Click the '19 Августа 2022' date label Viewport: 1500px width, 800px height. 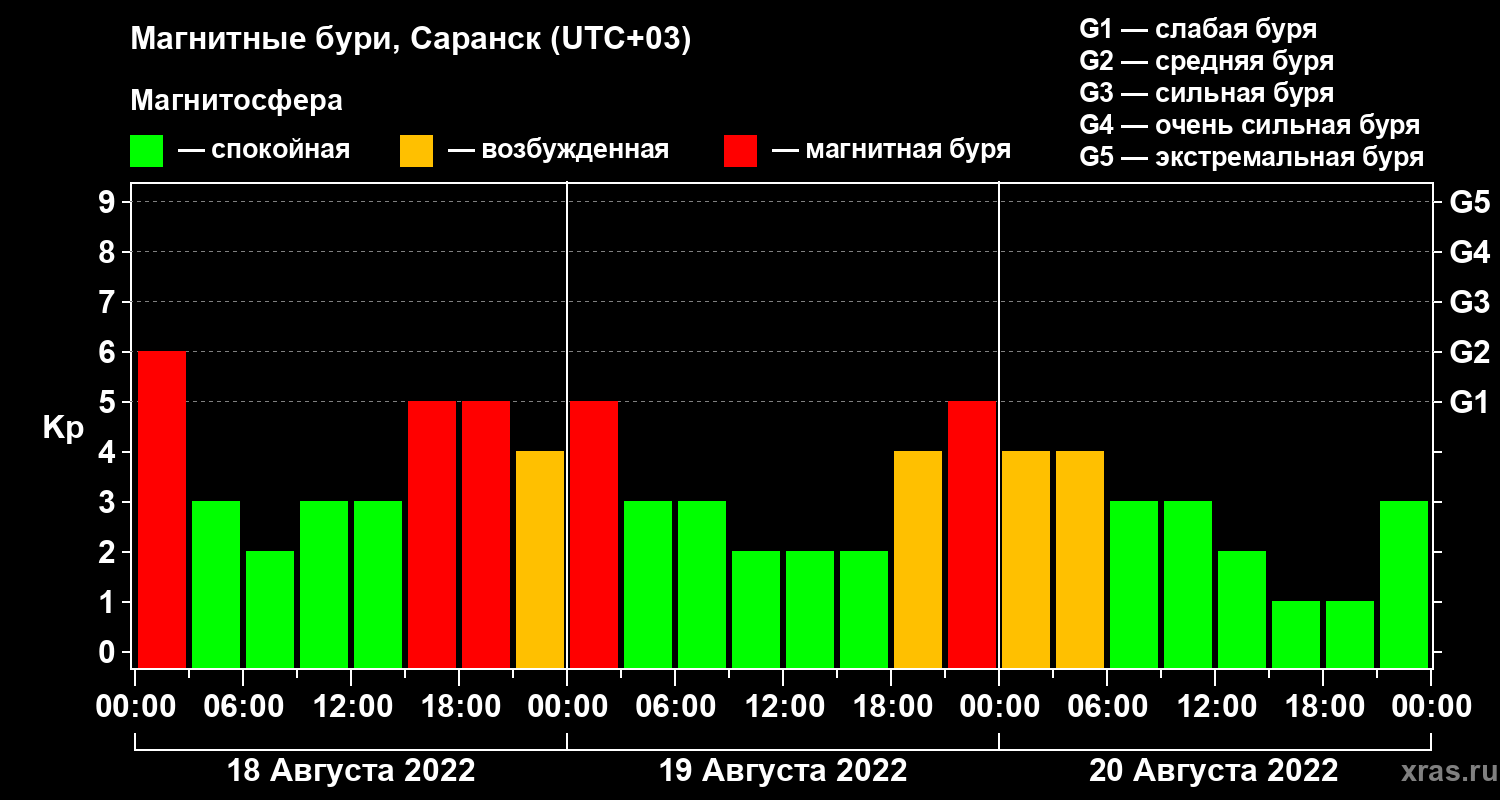click(783, 771)
